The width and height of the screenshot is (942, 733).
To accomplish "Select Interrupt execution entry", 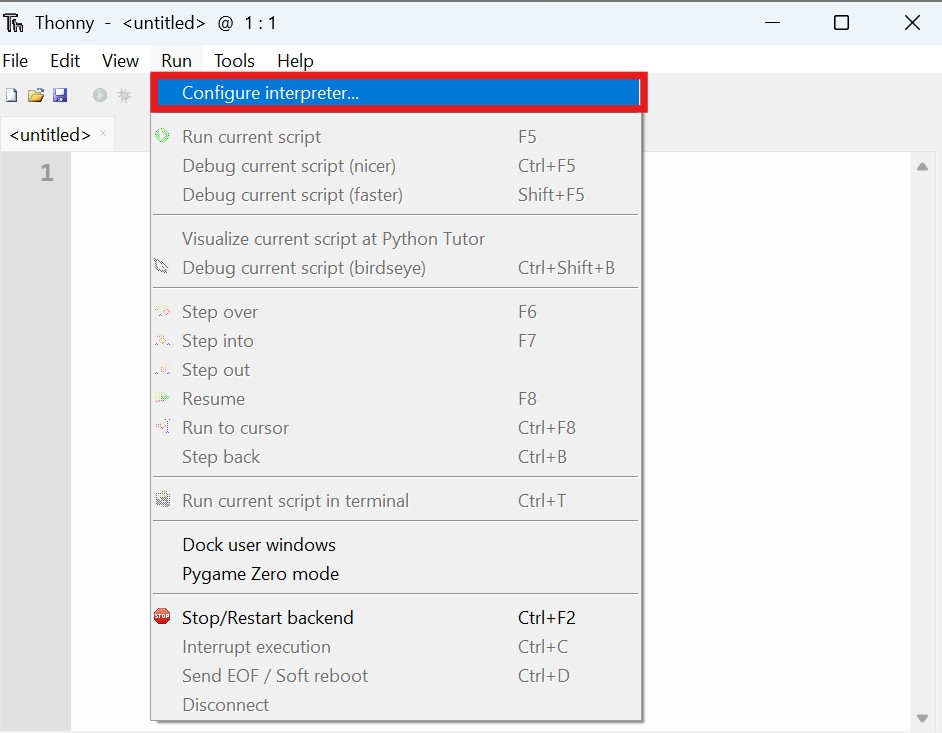I will point(397,647).
